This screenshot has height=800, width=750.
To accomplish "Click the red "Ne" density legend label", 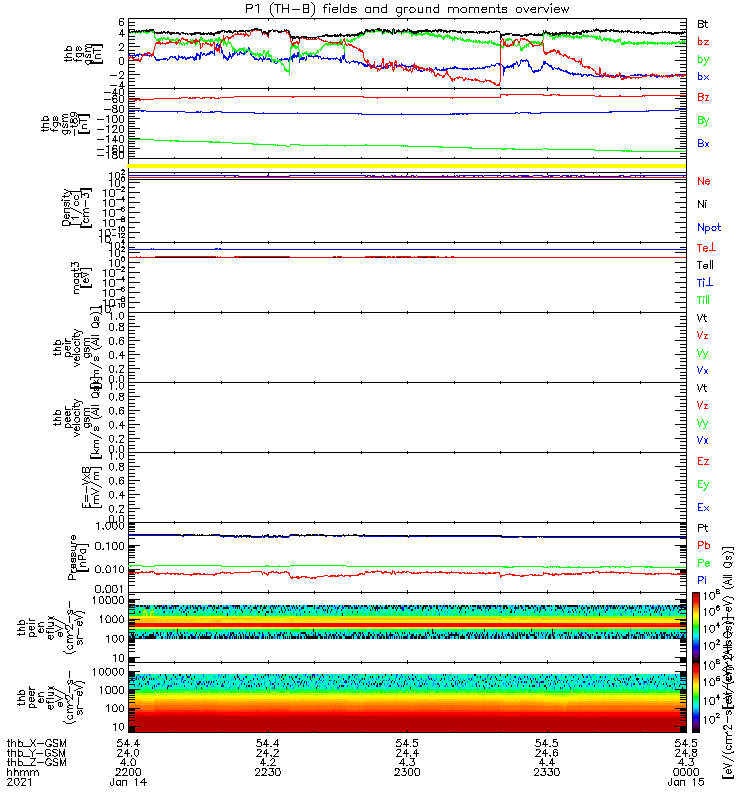I will pos(704,181).
